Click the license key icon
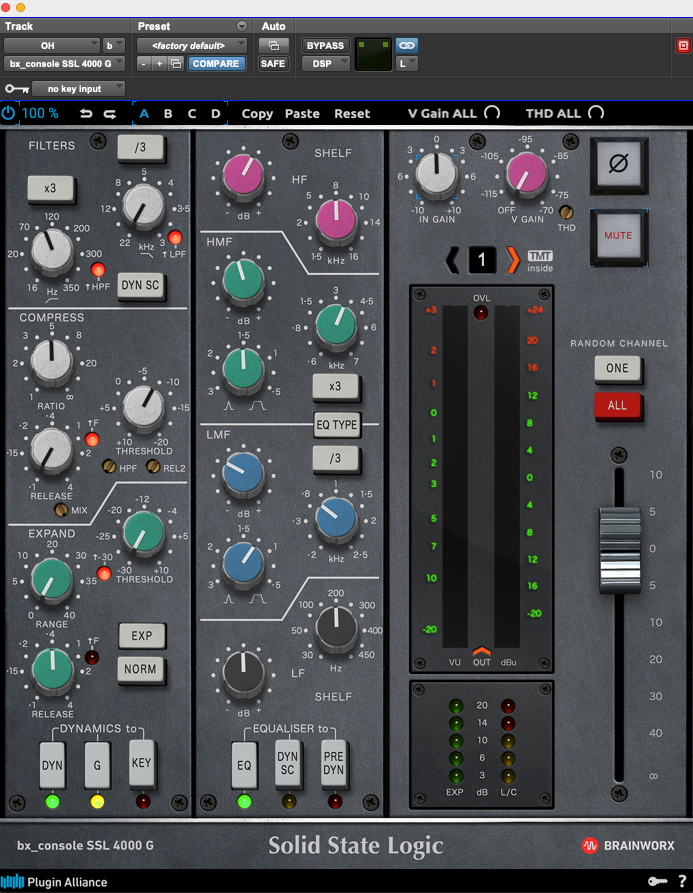 657,882
